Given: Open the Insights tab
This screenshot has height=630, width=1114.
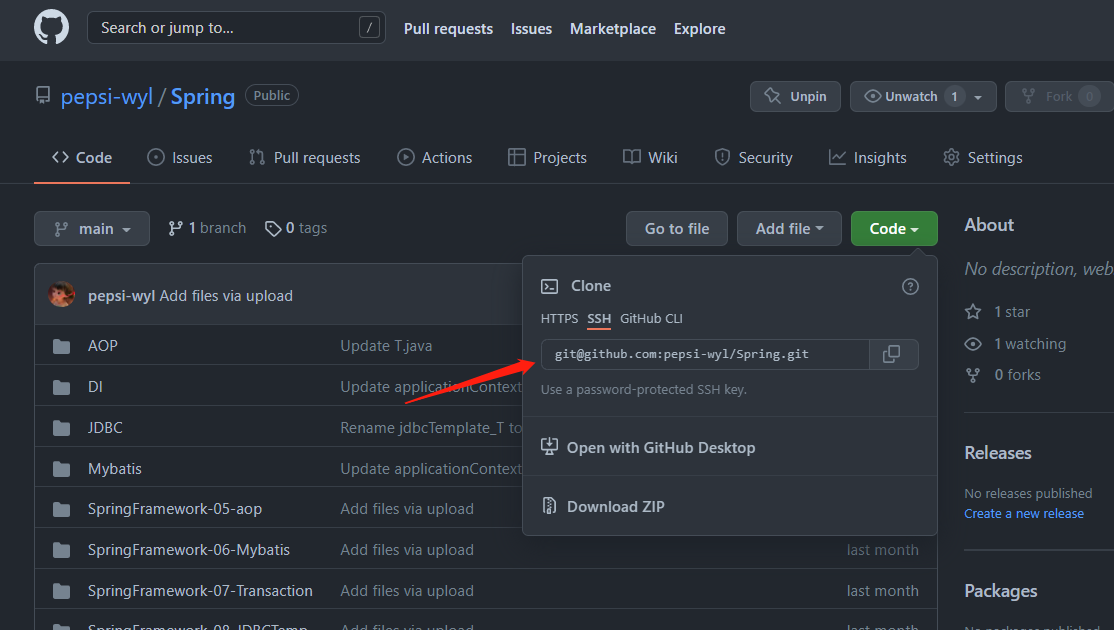Looking at the screenshot, I should tap(867, 158).
